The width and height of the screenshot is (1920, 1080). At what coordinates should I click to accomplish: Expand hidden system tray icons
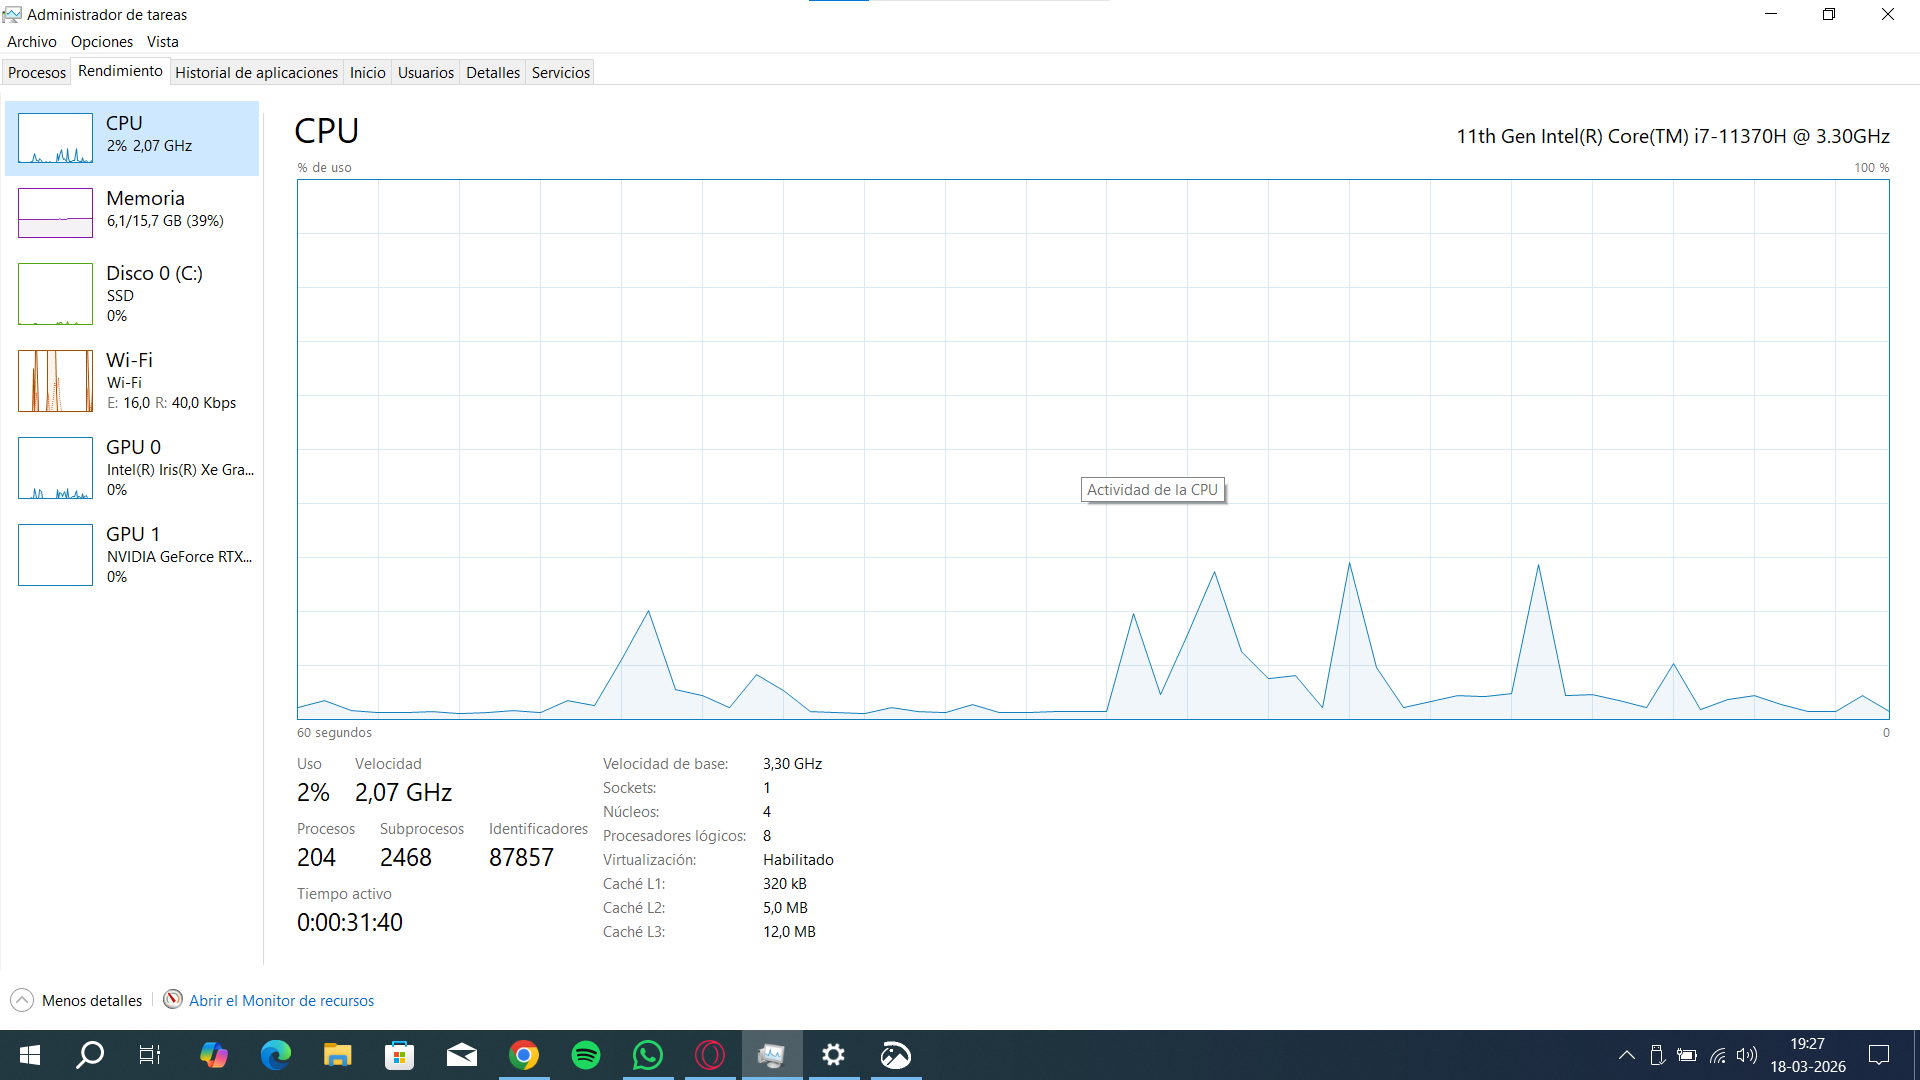click(x=1626, y=1055)
